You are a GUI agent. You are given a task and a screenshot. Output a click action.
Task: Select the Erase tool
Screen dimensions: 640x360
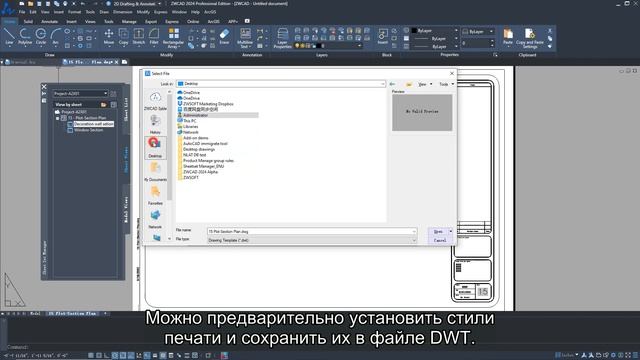coord(224,36)
